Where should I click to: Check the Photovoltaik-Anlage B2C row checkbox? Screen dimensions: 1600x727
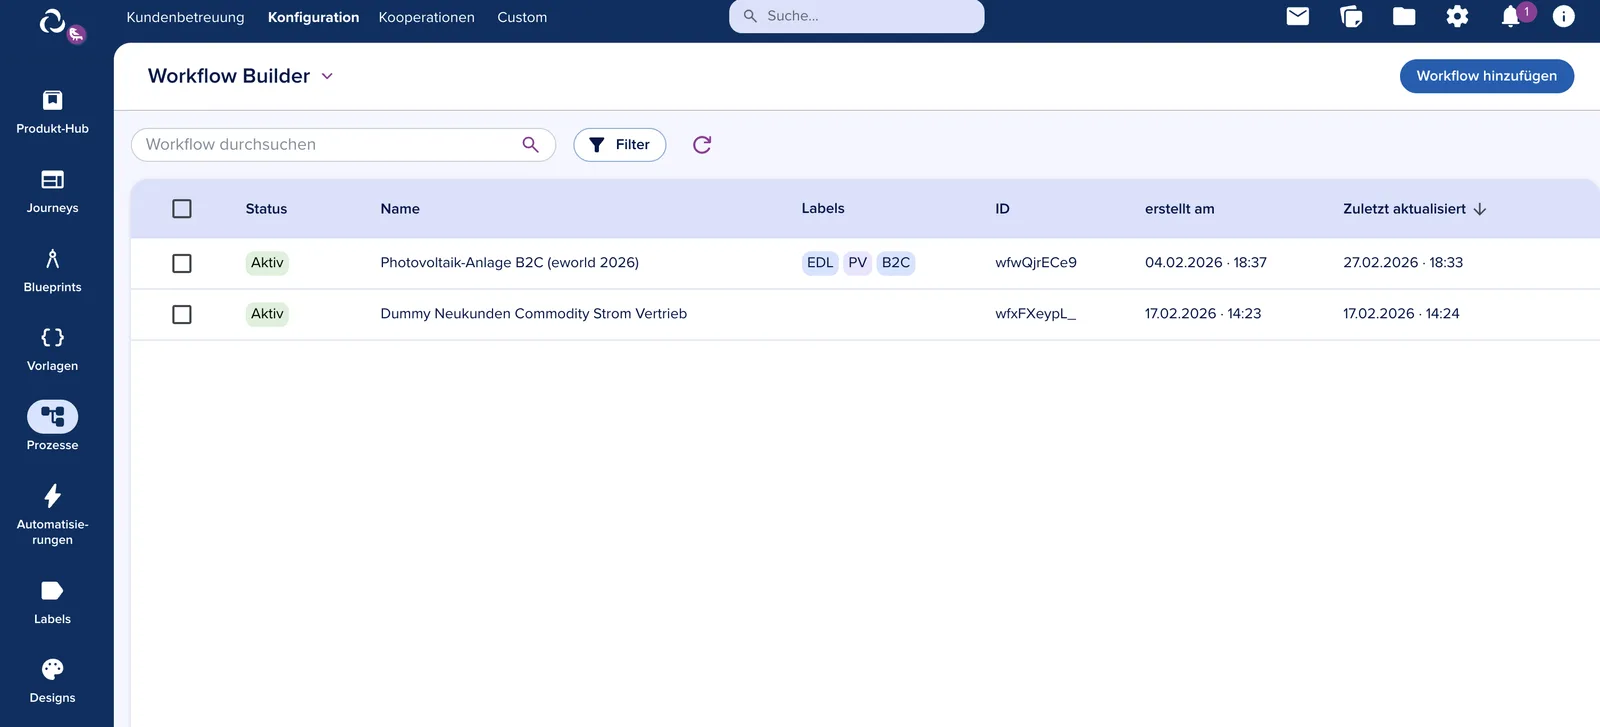coord(182,263)
